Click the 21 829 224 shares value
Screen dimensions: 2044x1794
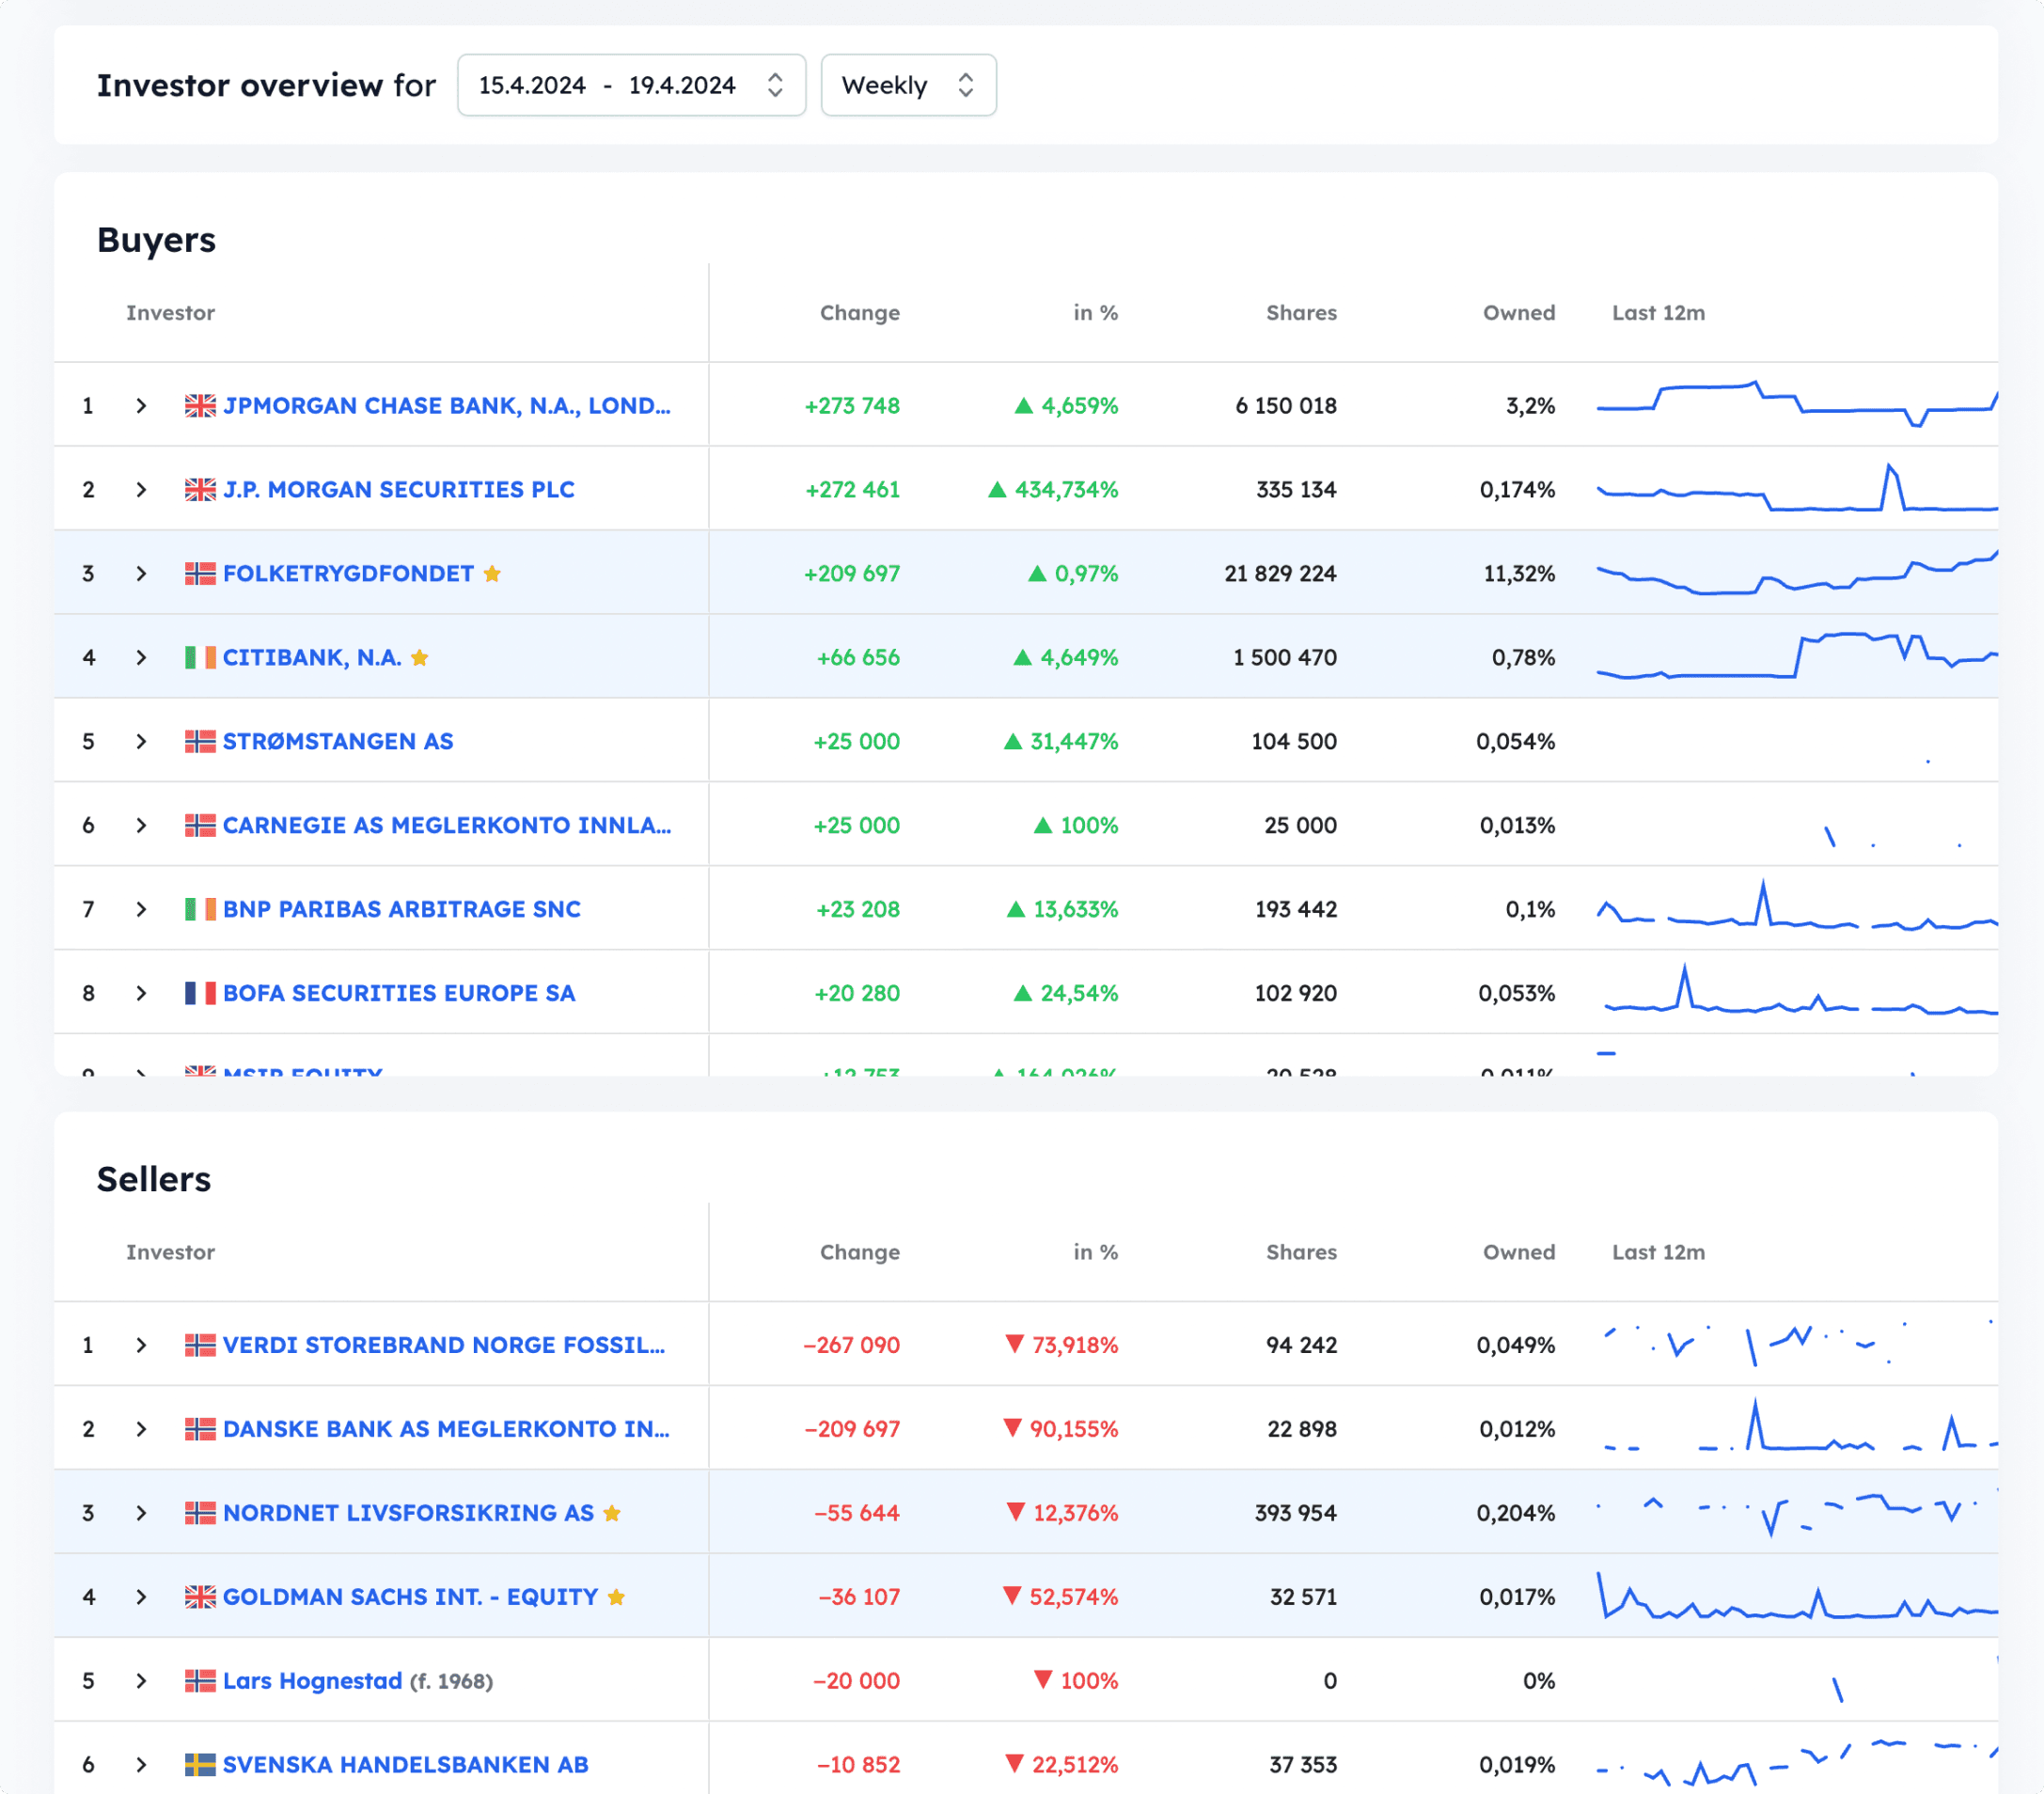tap(1281, 574)
